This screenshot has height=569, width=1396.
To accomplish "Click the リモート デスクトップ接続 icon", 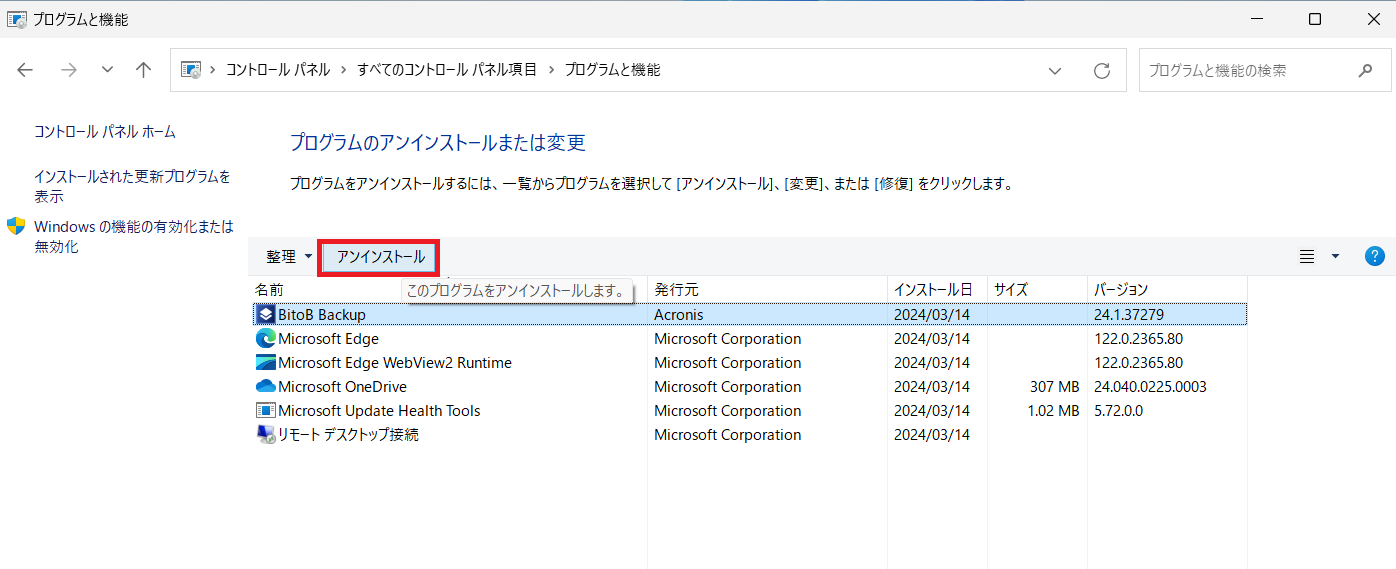I will click(266, 435).
